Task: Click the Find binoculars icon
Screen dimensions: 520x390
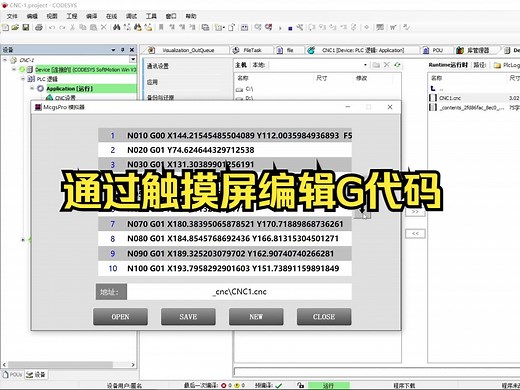Action: (116, 28)
